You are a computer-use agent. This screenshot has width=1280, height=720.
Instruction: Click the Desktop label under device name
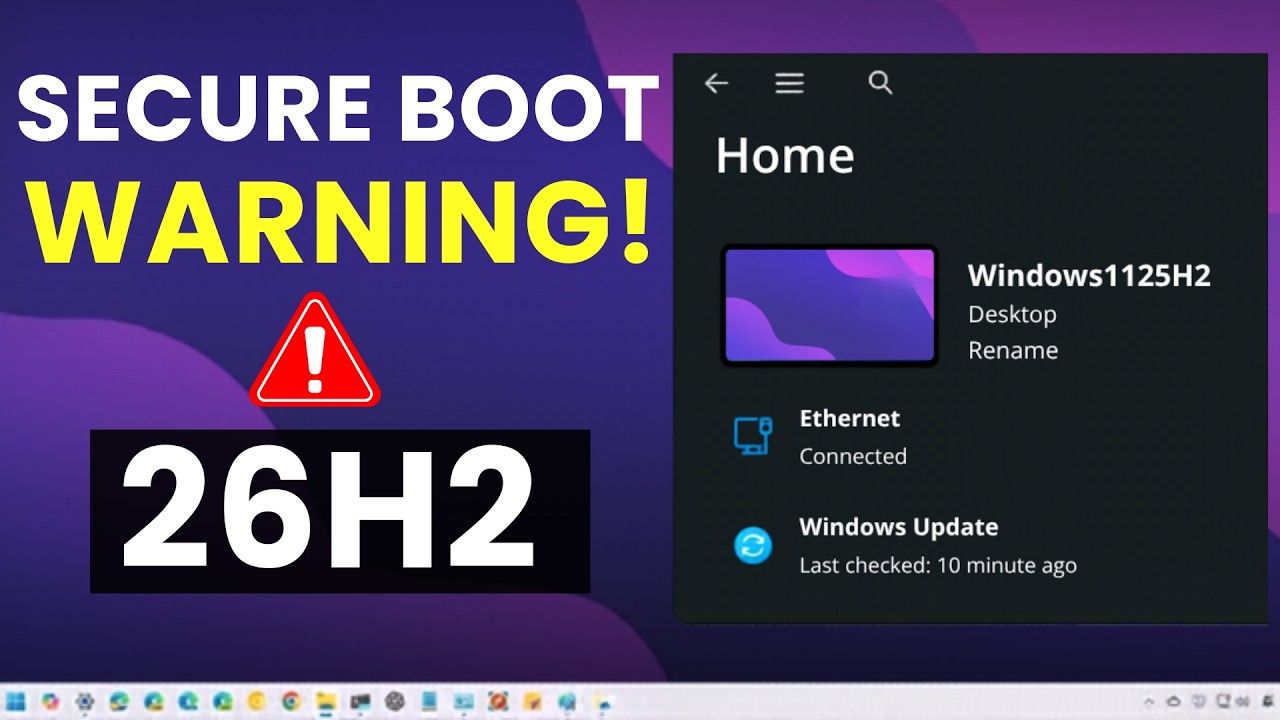pyautogui.click(x=1012, y=314)
